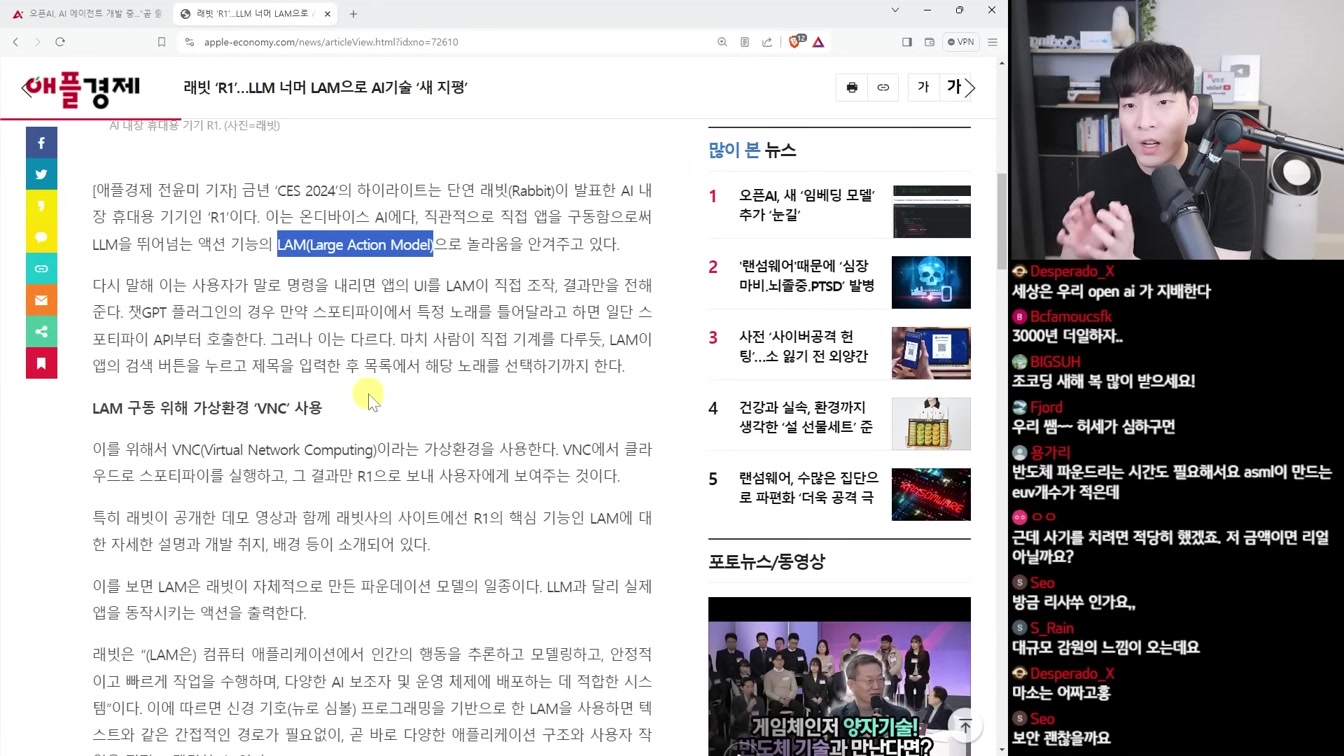
Task: Share via KakaoTalk speech bubble icon
Action: point(41,237)
